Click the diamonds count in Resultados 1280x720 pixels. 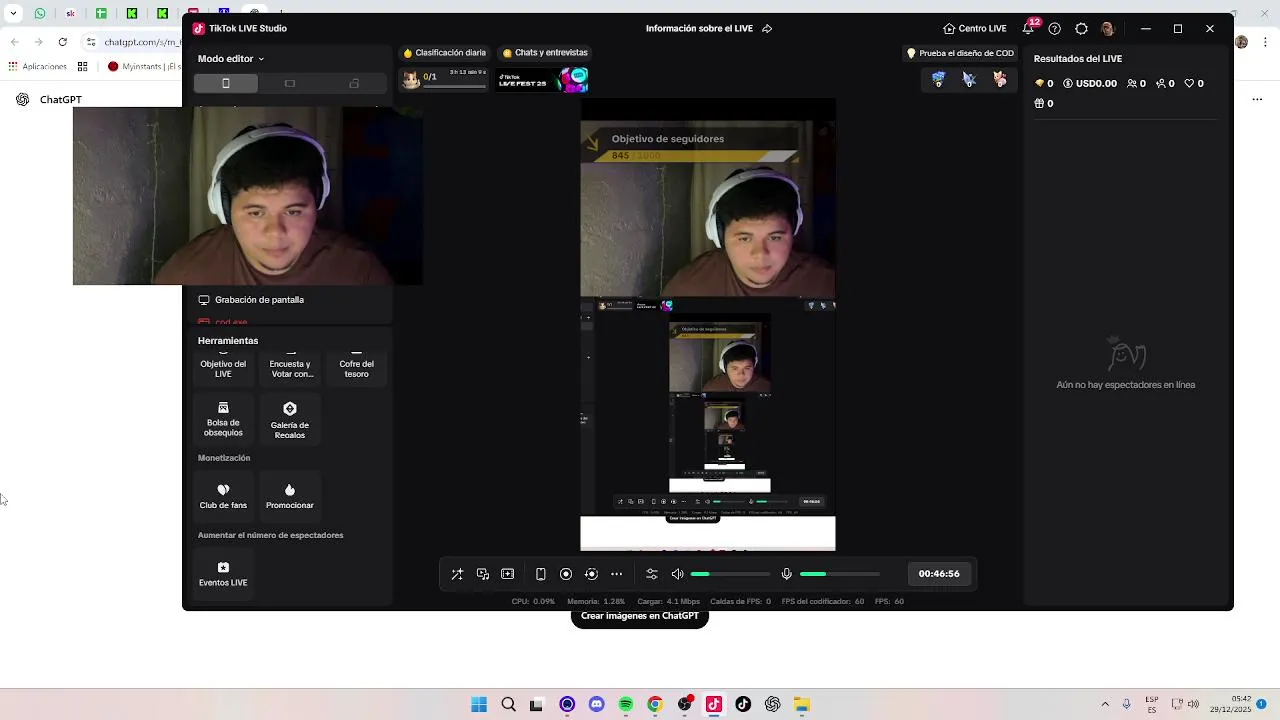pos(1044,84)
